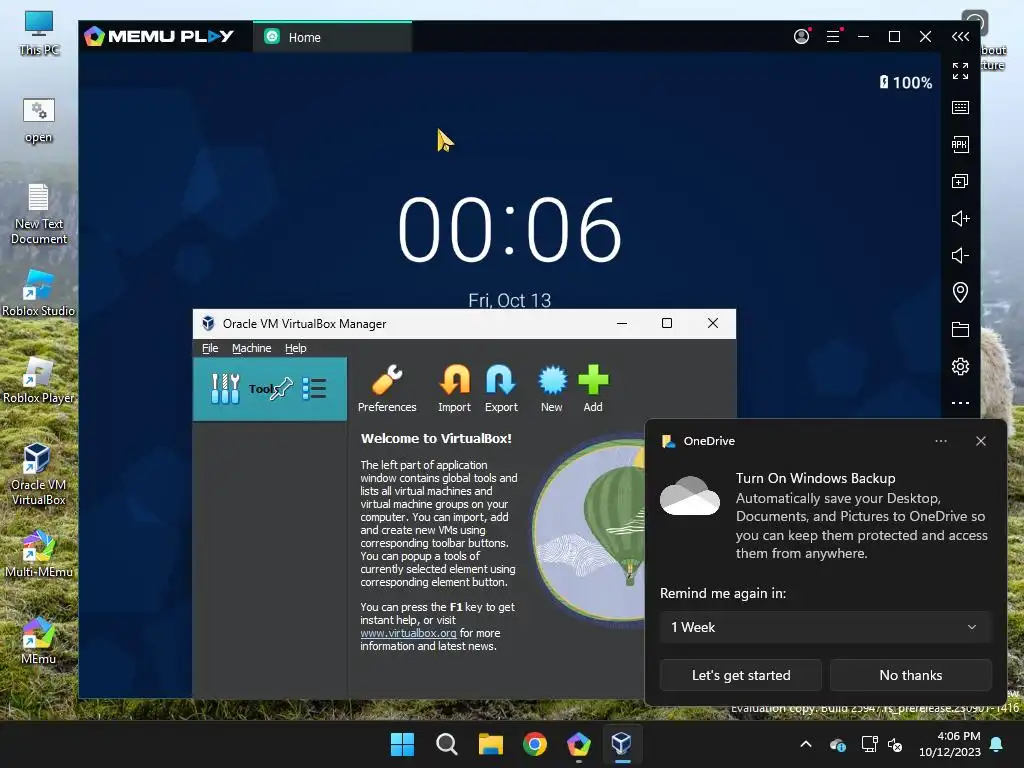Viewport: 1024px width, 768px height.
Task: Open MEmu GPS location icon
Action: (960, 292)
